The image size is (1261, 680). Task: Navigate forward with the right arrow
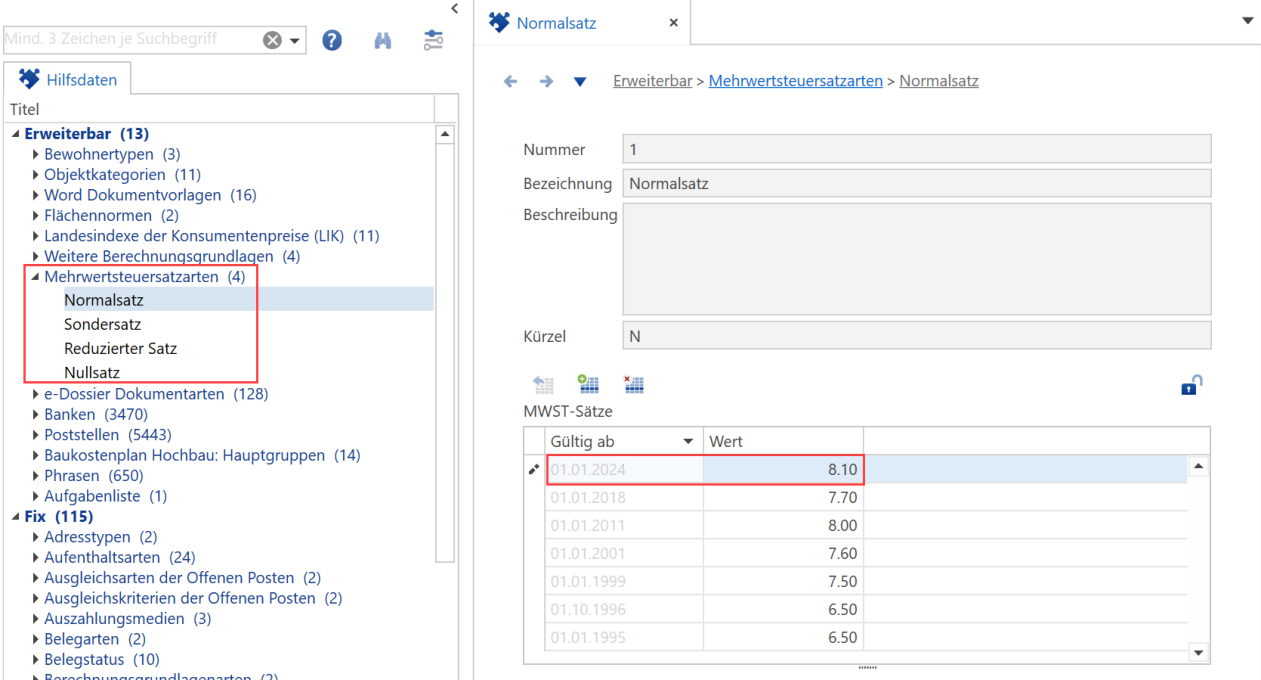(546, 81)
